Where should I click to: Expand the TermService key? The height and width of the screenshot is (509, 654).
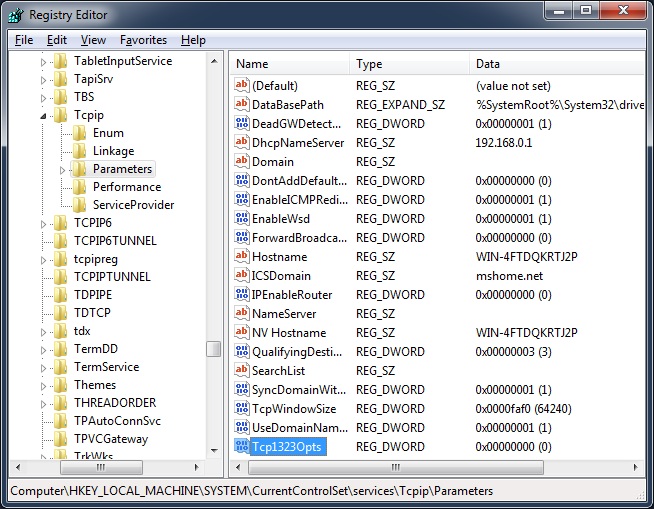43,368
